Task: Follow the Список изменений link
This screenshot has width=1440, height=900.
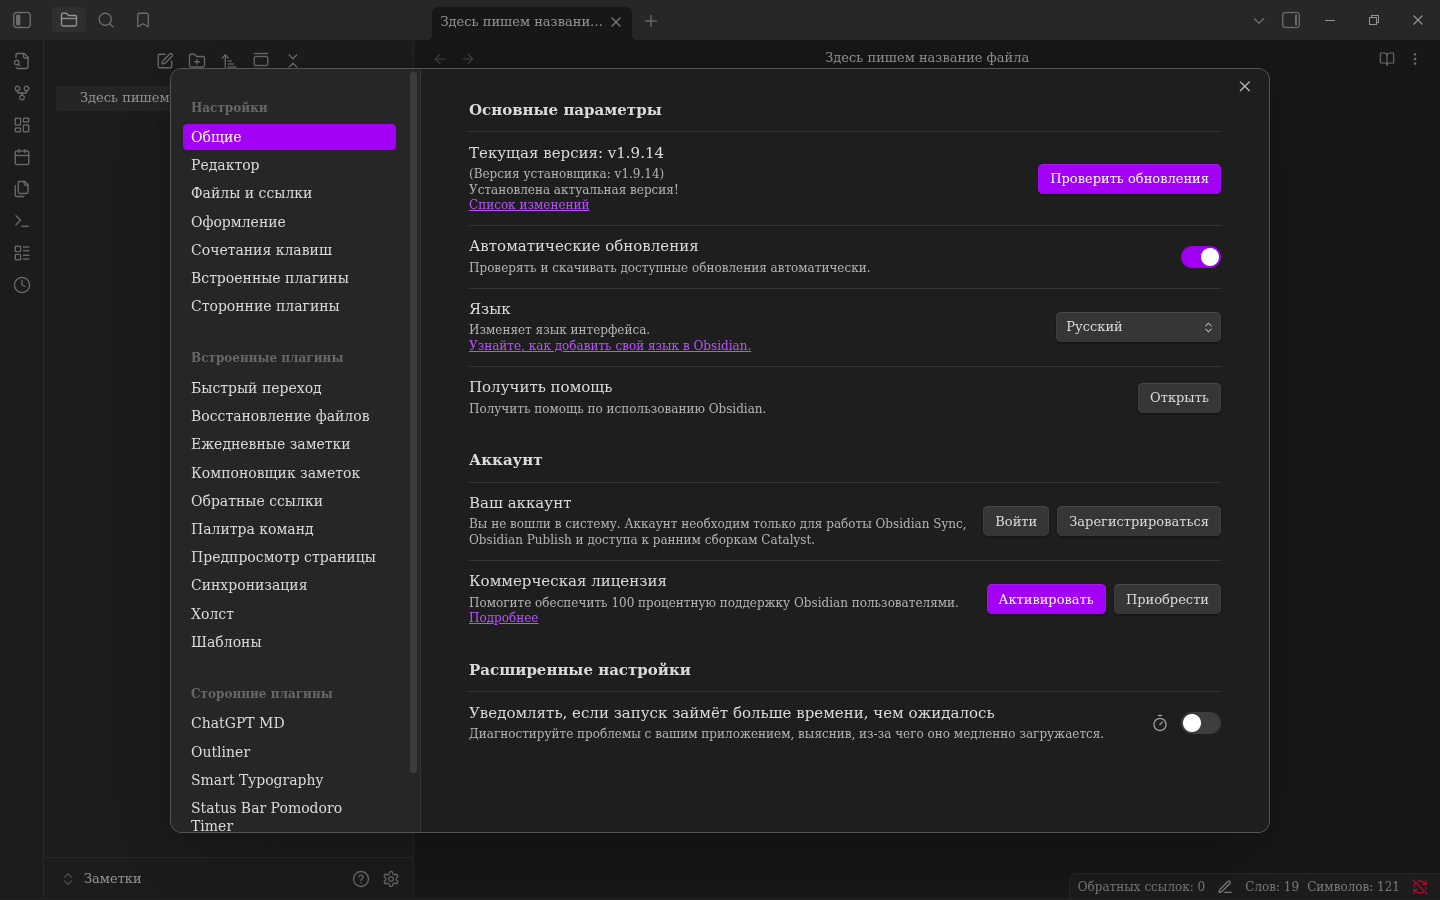Action: tap(529, 205)
